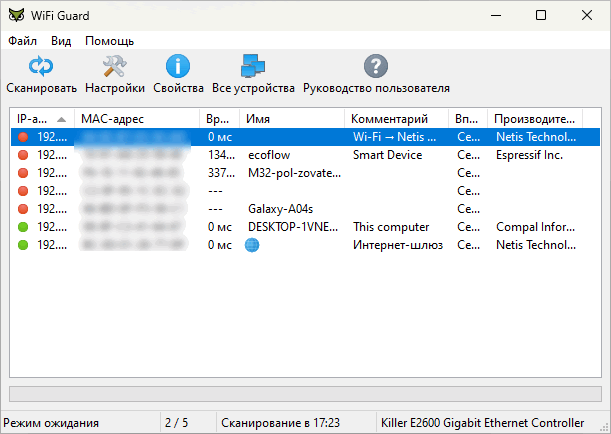The height and width of the screenshot is (434, 611).
Task: Click the Все устройства monitors icon
Action: click(x=253, y=66)
